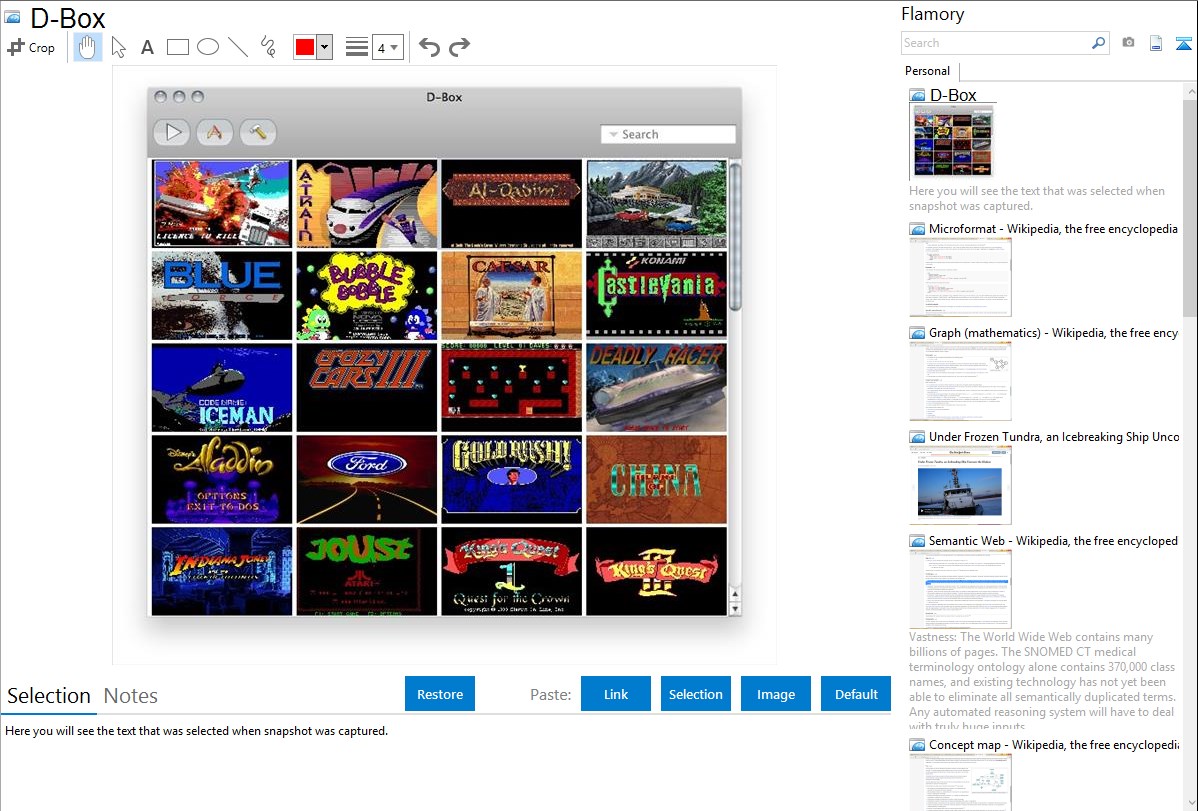
Task: Select the Crop tool
Action: point(31,47)
